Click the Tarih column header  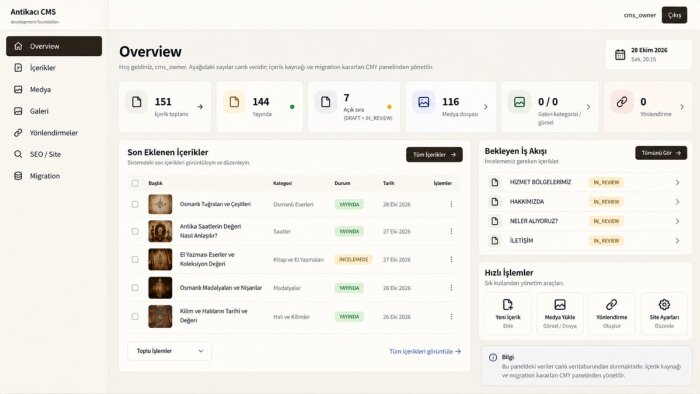pos(388,183)
